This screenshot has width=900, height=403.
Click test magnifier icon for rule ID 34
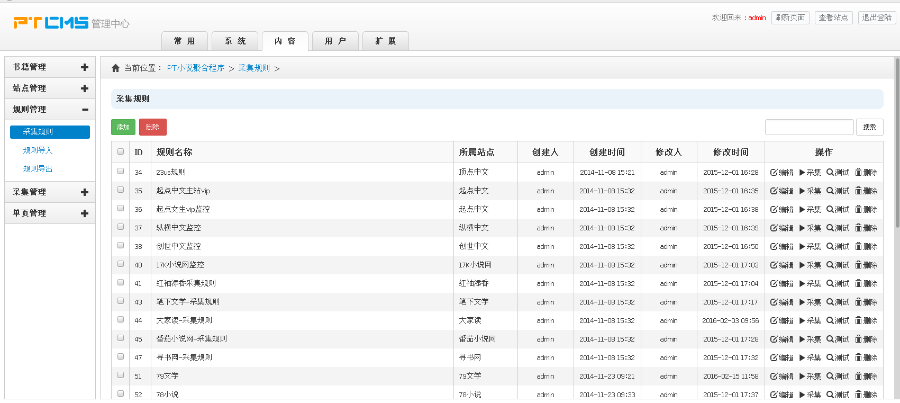(830, 172)
